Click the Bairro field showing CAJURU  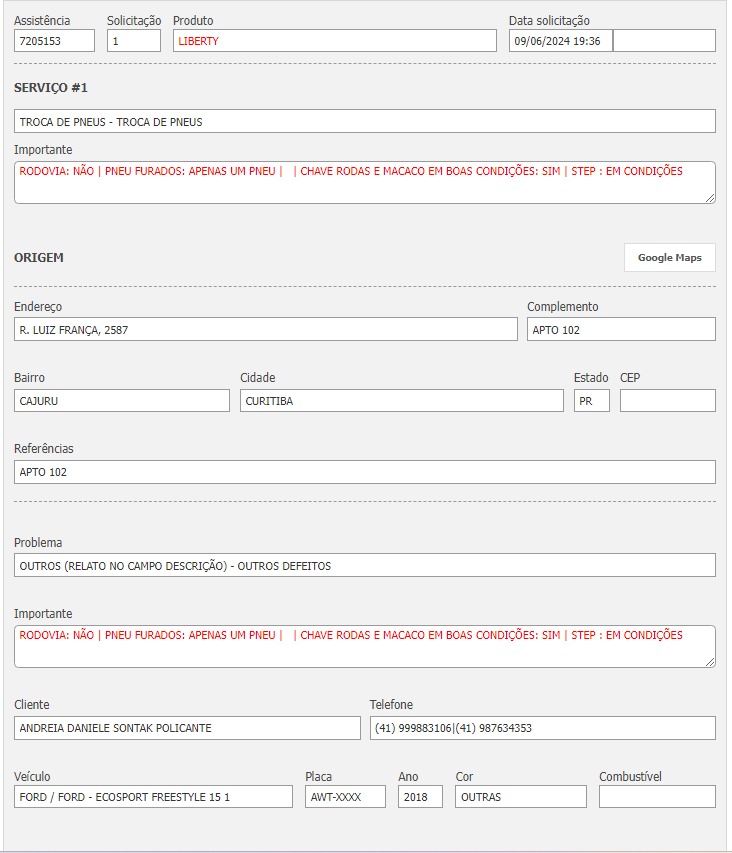[121, 400]
